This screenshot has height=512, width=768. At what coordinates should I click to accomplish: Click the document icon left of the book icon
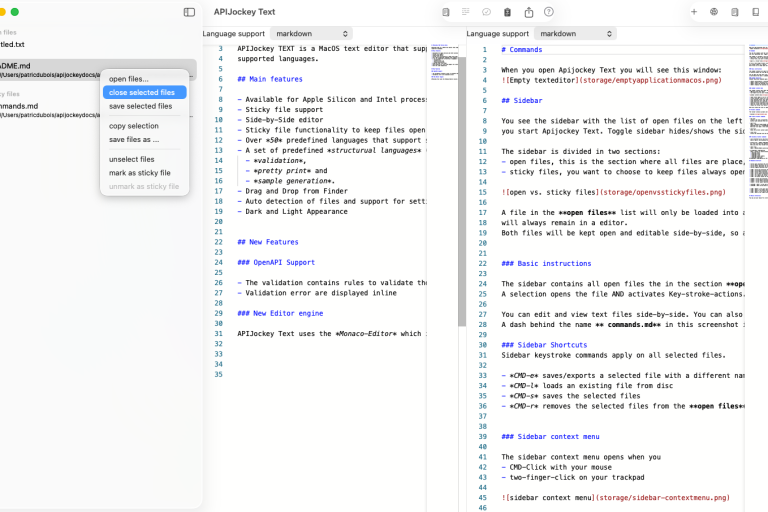click(735, 12)
